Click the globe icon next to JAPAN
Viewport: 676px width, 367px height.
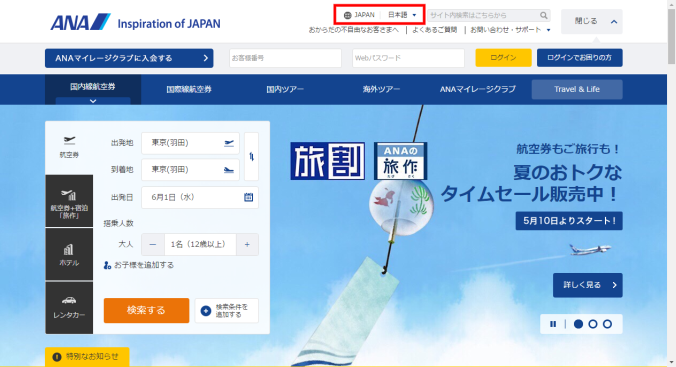point(347,15)
